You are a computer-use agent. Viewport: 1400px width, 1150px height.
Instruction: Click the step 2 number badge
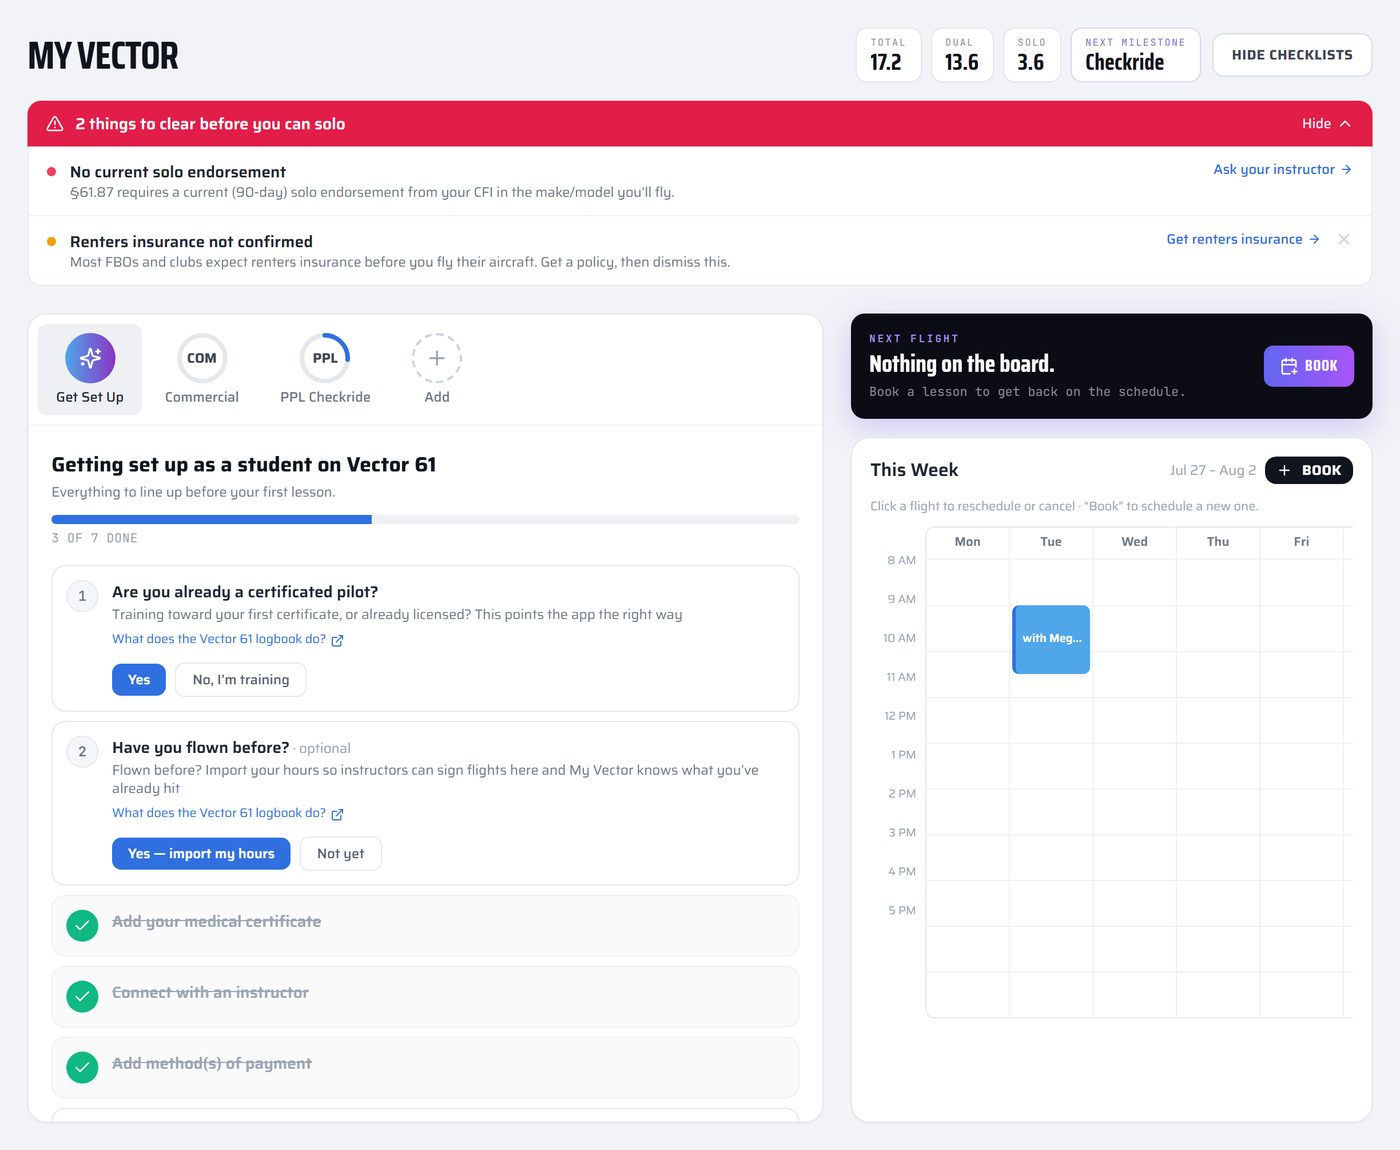[x=82, y=752]
